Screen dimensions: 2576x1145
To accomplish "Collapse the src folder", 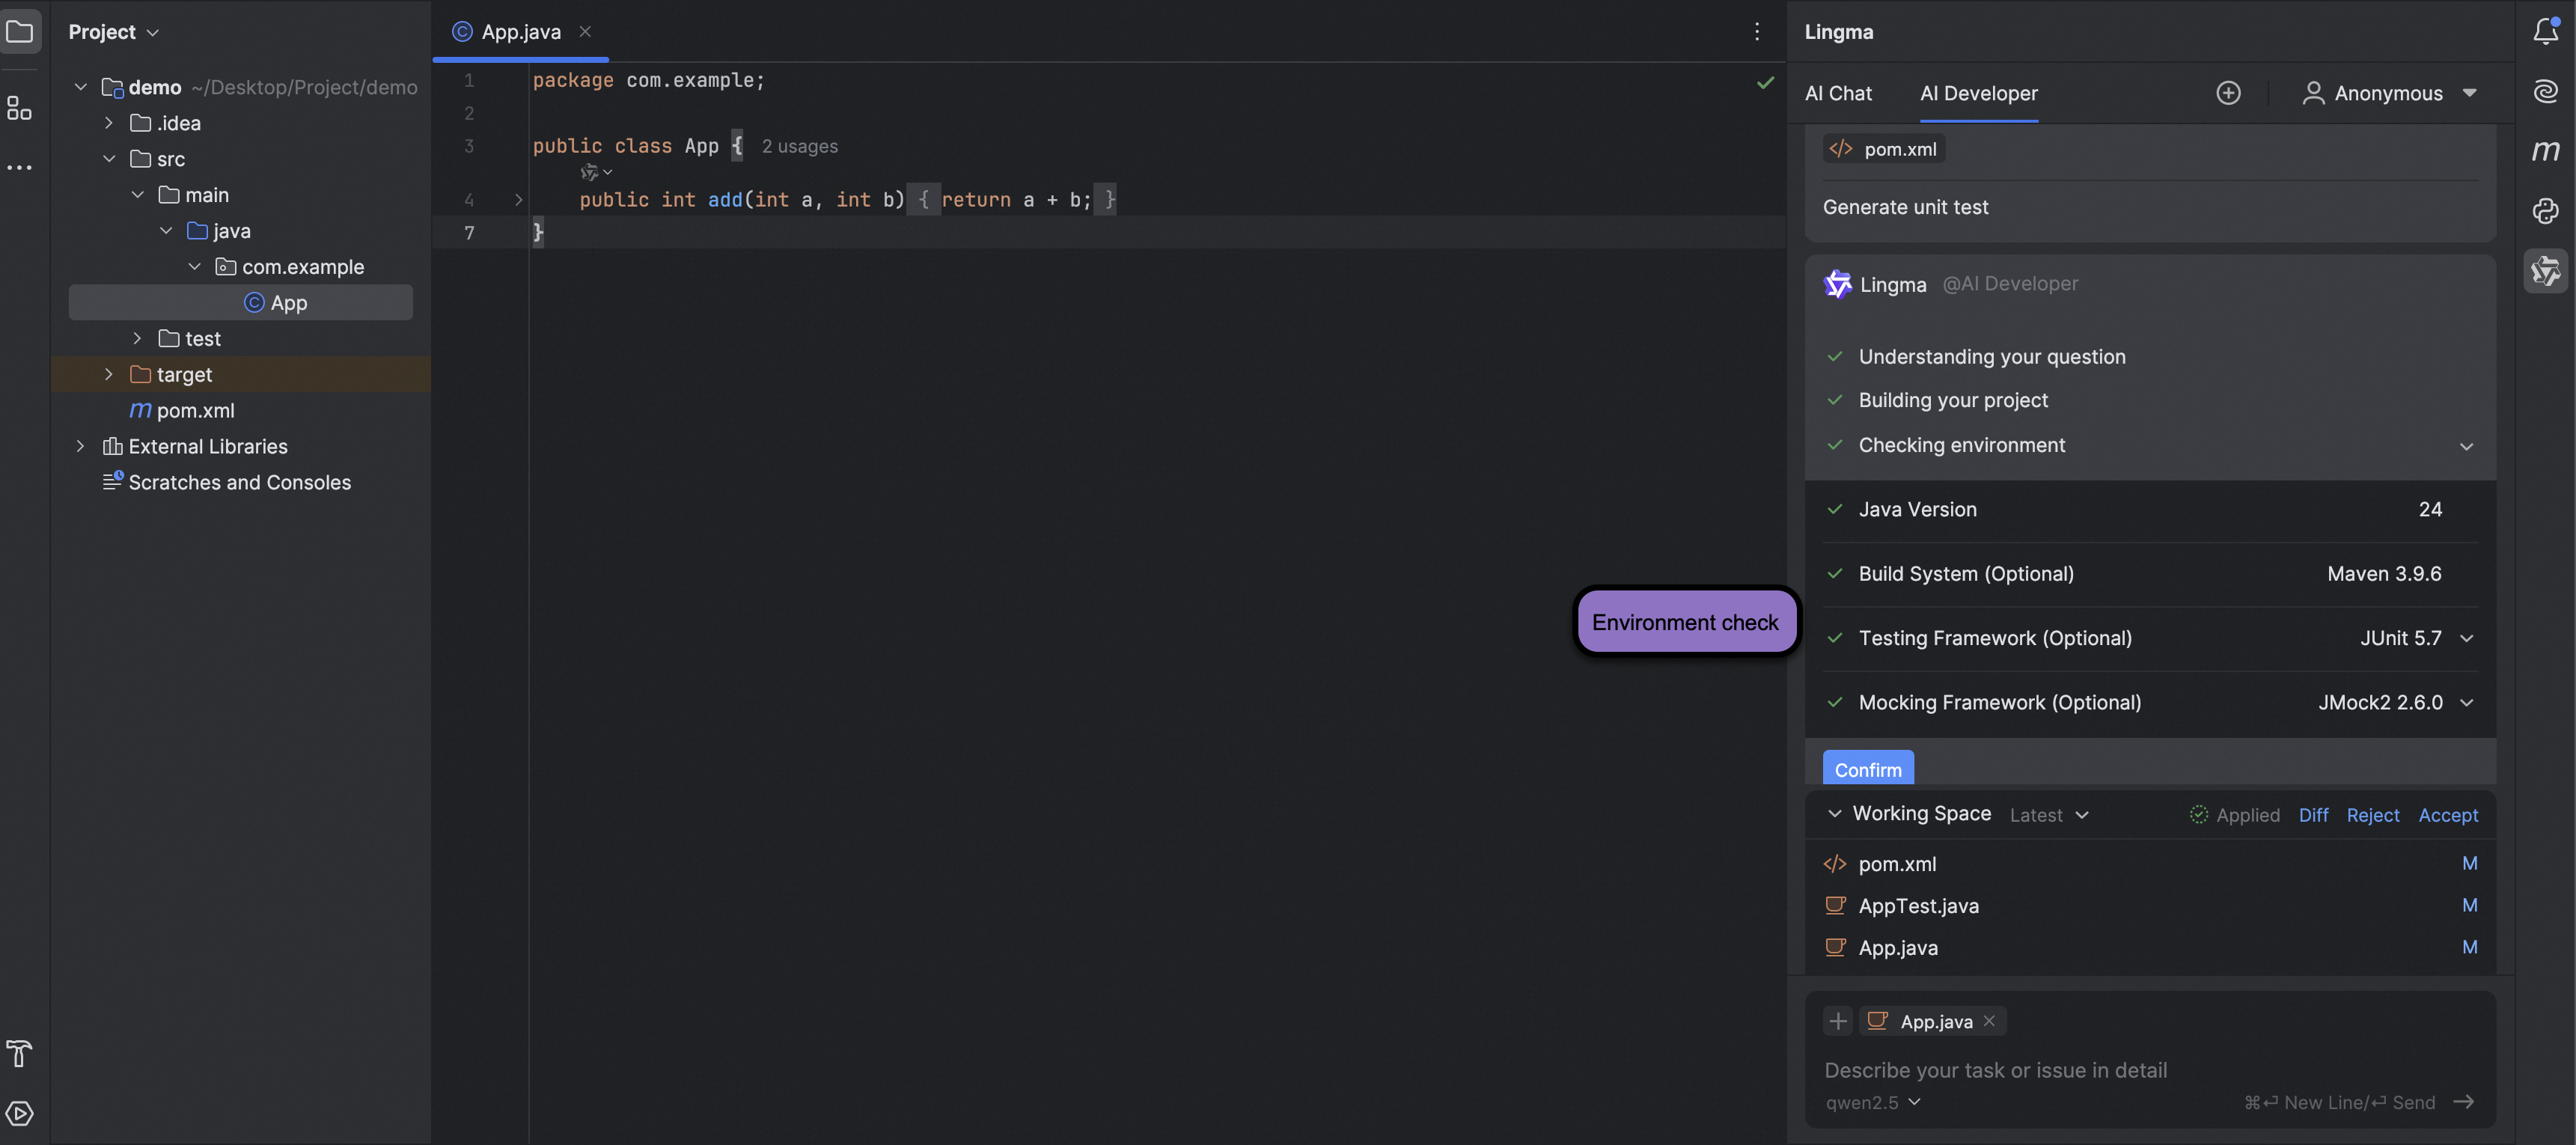I will [x=109, y=159].
